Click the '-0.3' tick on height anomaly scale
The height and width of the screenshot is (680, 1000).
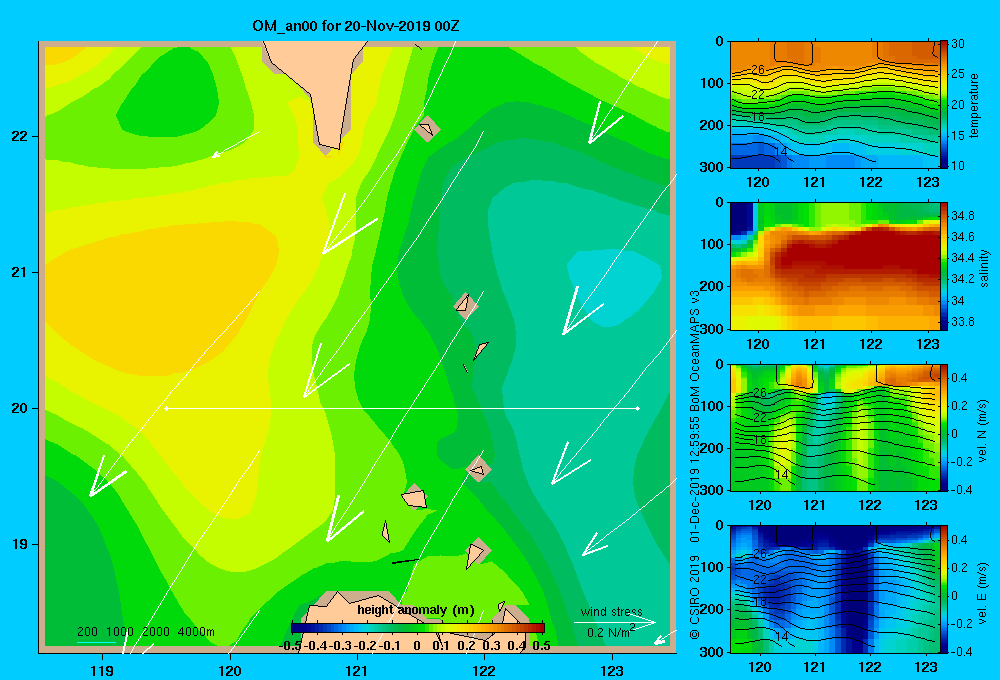point(340,646)
